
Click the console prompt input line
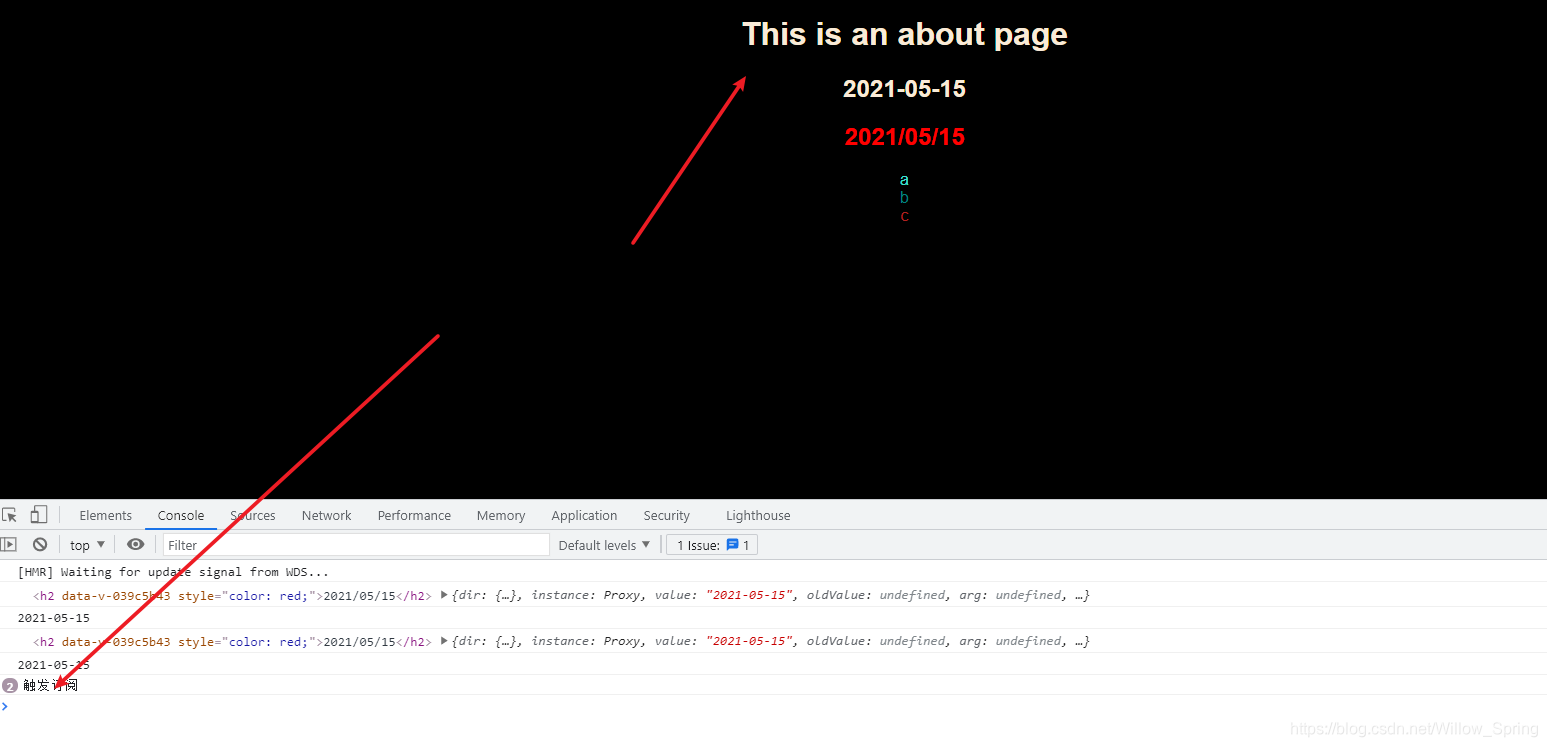[773, 706]
